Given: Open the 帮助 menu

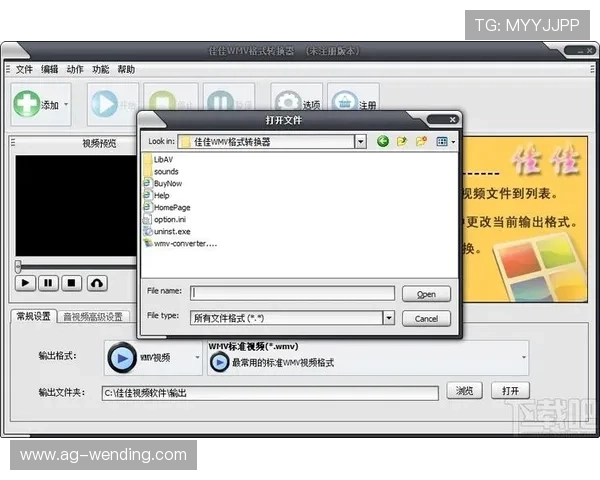Looking at the screenshot, I should pos(126,69).
